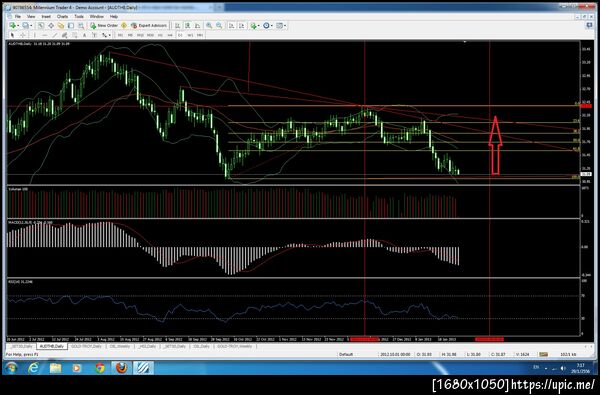Switch chart to bar chart style
The height and width of the screenshot is (395, 600).
pyautogui.click(x=177, y=26)
